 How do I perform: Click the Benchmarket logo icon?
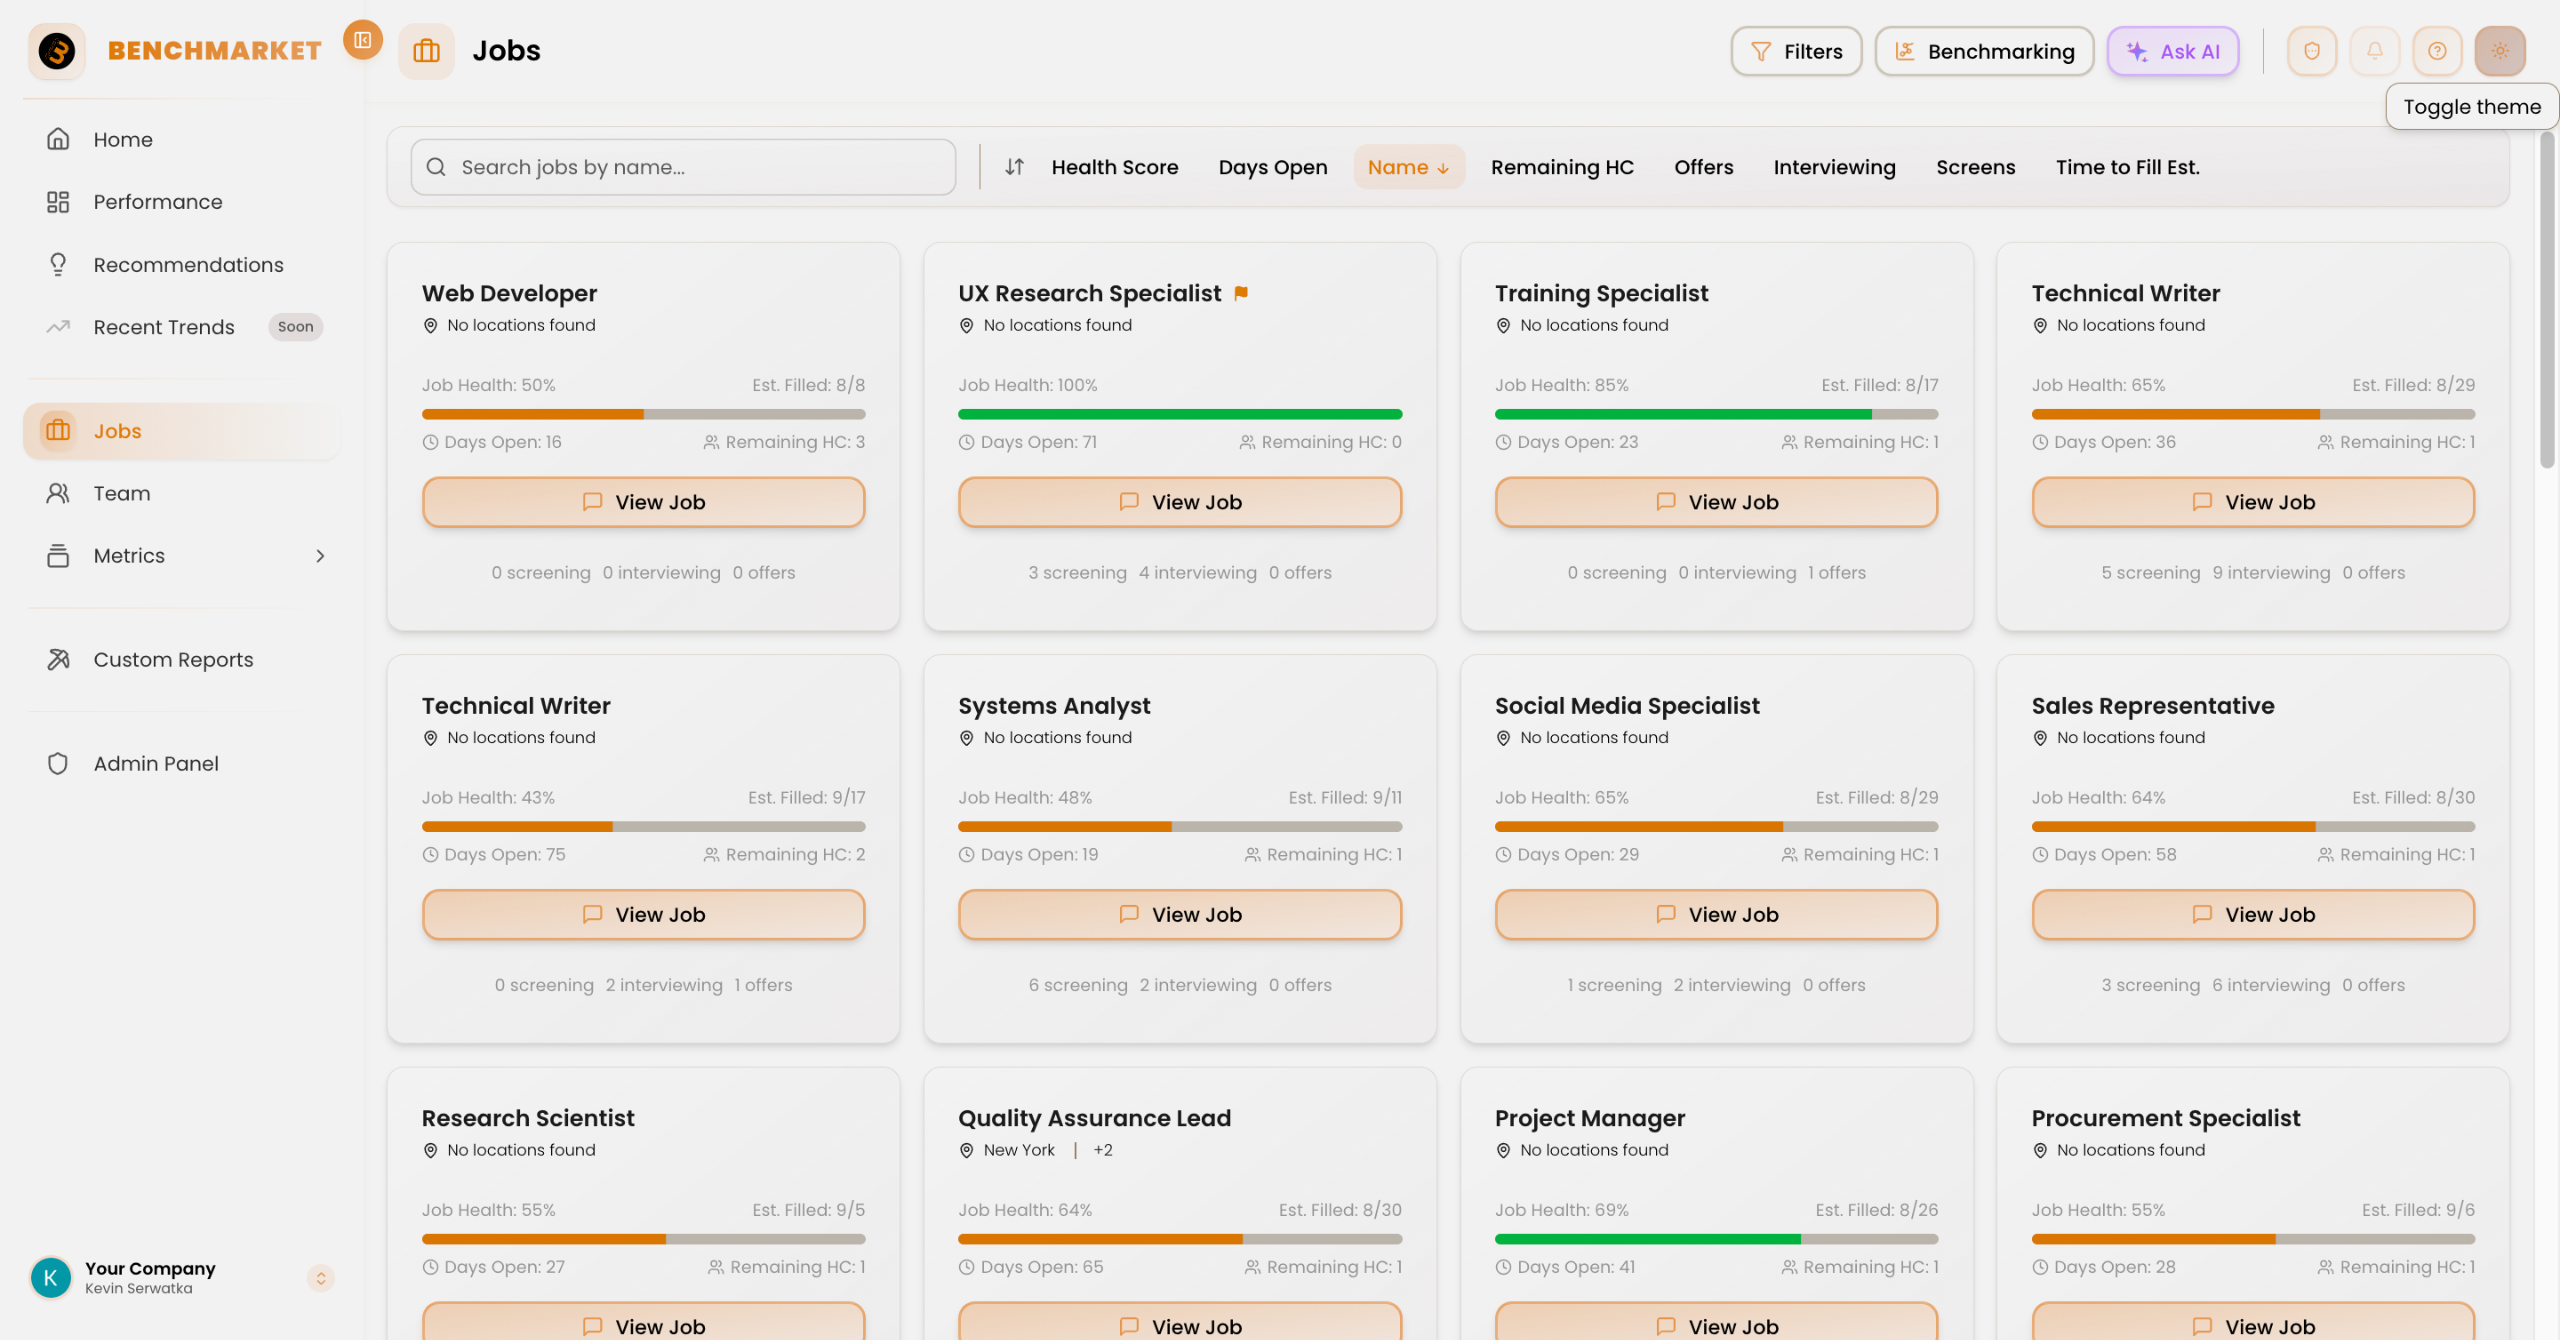[x=57, y=51]
